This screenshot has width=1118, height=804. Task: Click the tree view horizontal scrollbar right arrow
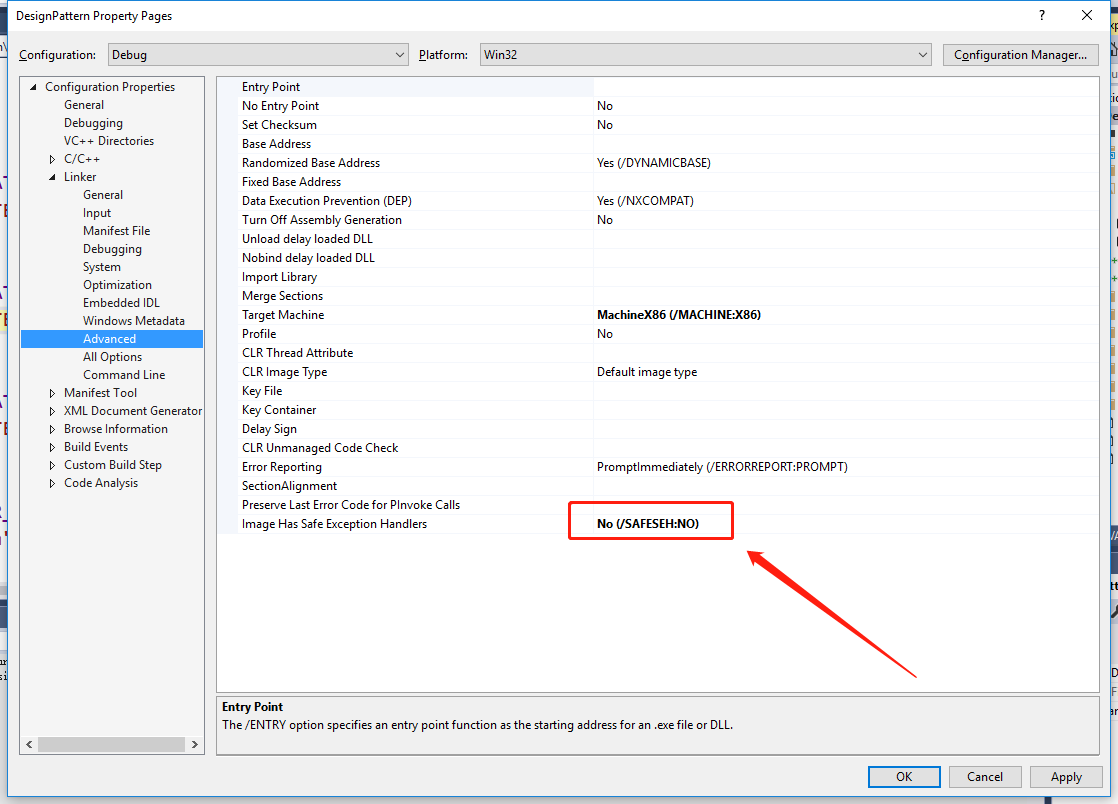[195, 744]
